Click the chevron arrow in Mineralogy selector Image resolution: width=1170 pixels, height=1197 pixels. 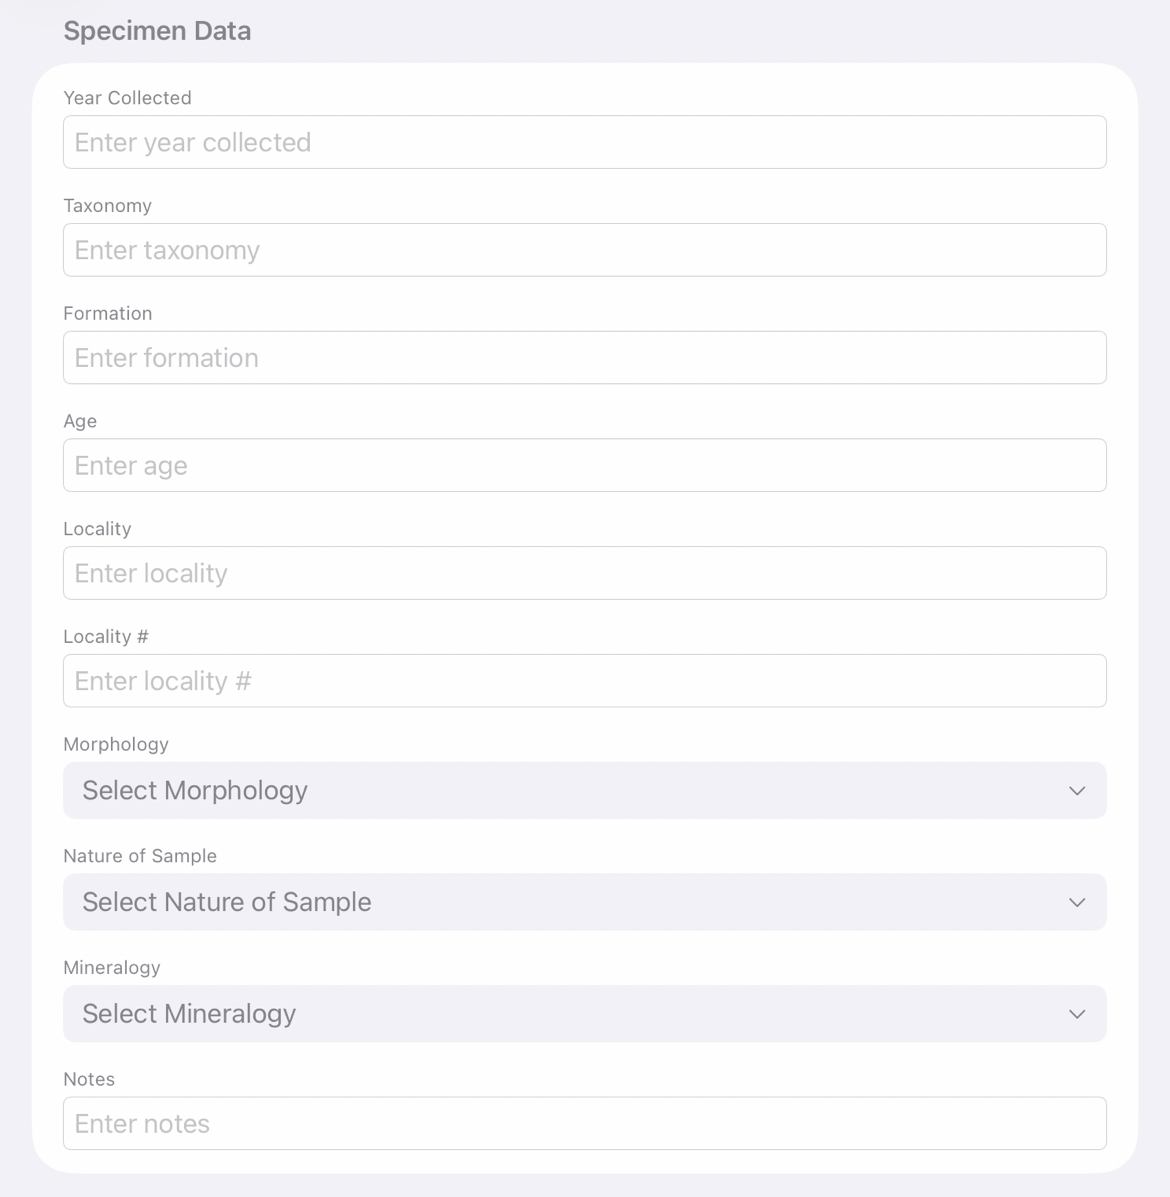[x=1077, y=1014]
